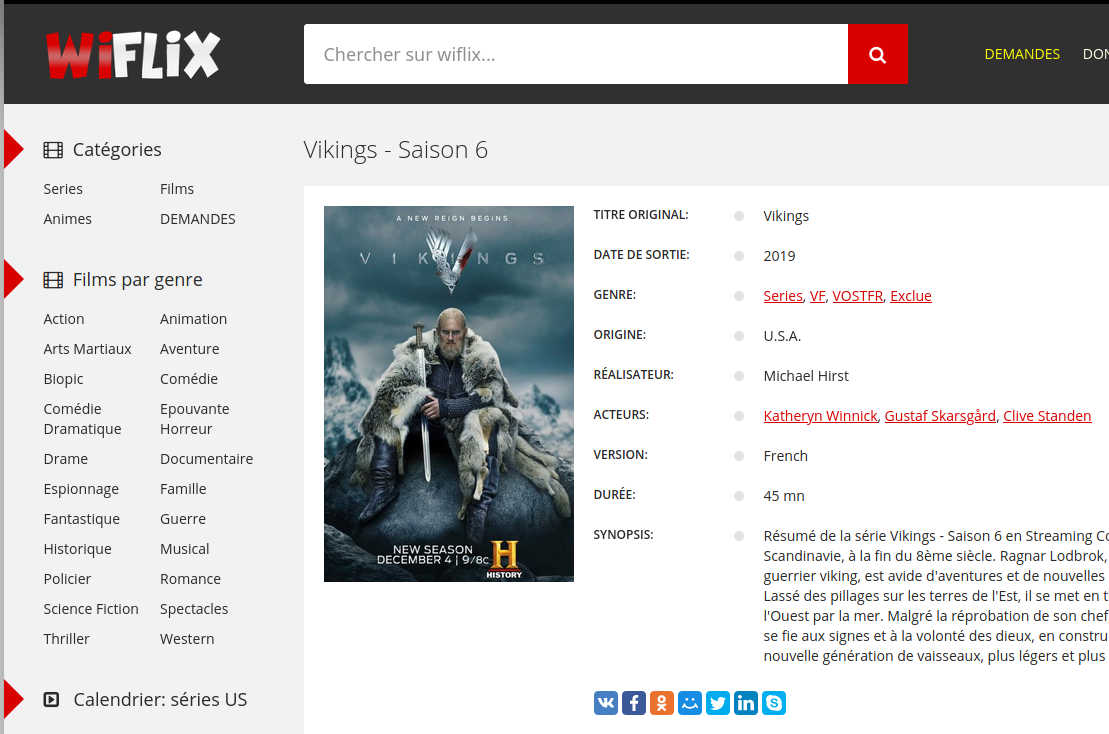This screenshot has height=734, width=1109.
Task: Browse the Aventure genre
Action: [190, 349]
